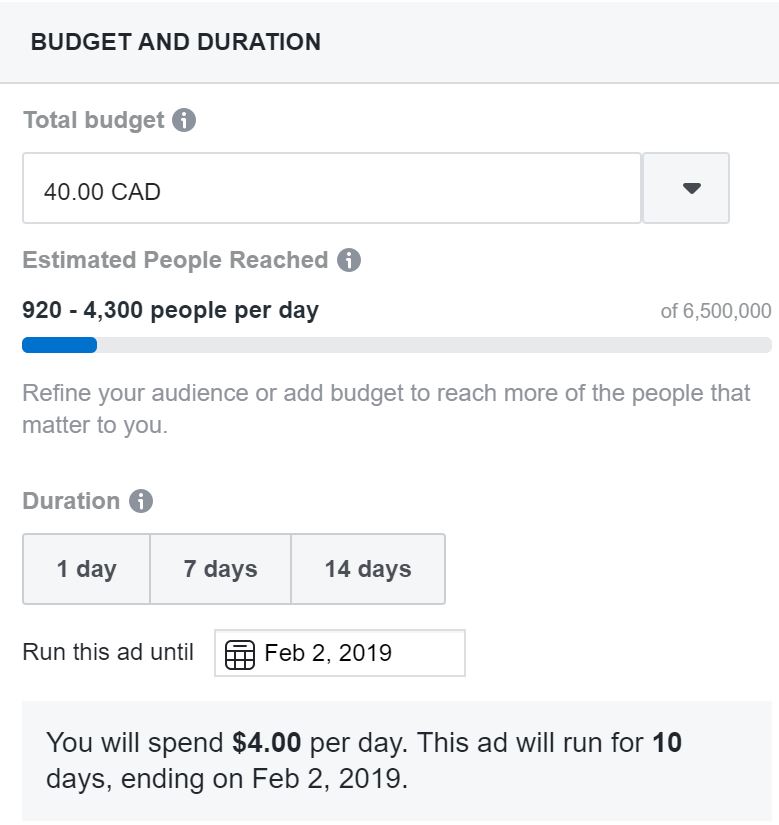Focus the 40.00 CAD budget field
The height and width of the screenshot is (825, 779).
[x=331, y=188]
